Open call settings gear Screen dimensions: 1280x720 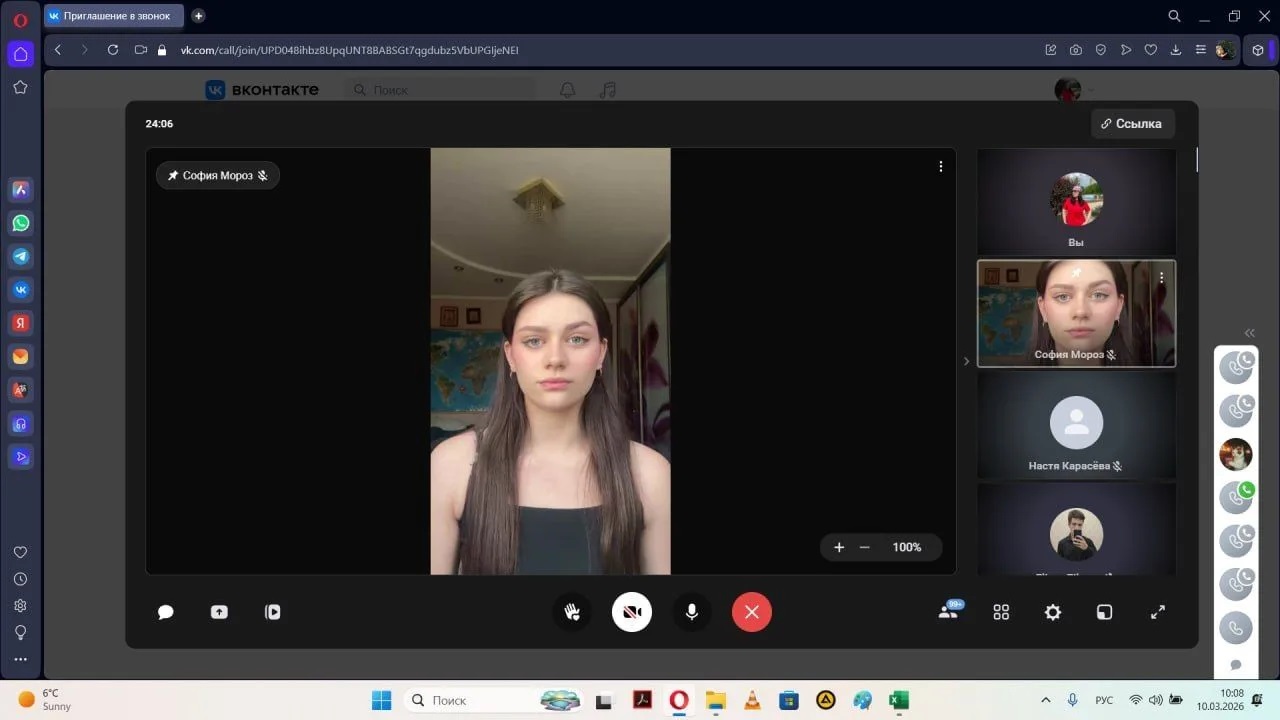(x=1053, y=612)
